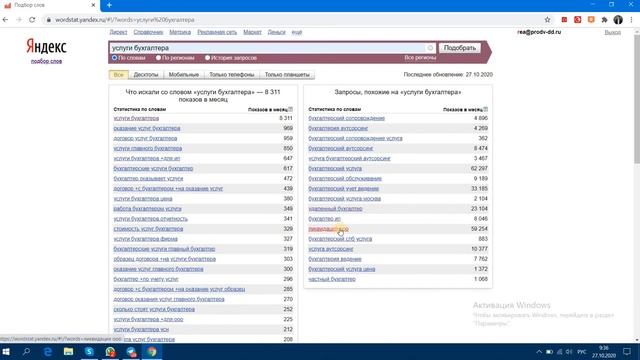
Task: Switch to the 'Мобильные' tab
Action: pos(184,75)
